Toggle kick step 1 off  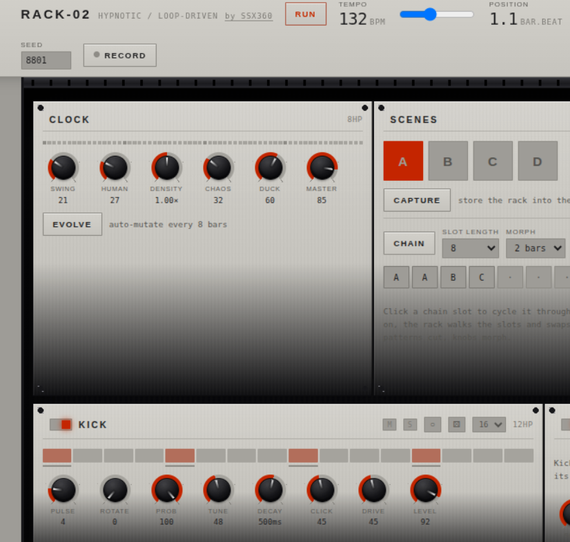(x=57, y=455)
